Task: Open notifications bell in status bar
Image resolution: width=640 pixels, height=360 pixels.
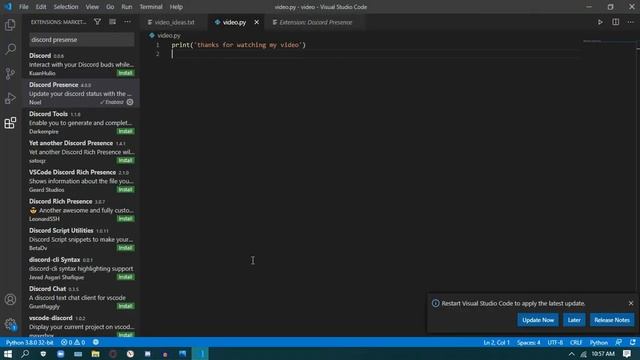Action: (x=632, y=342)
